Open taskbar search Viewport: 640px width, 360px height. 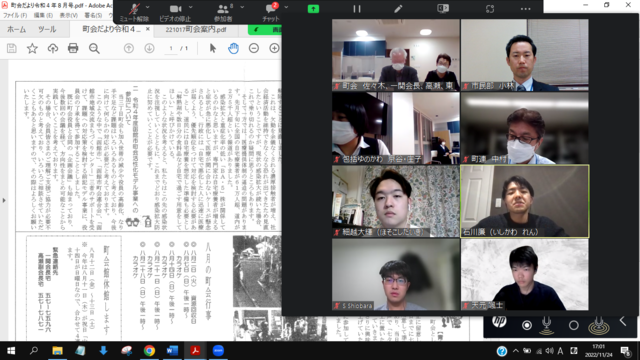(34, 351)
